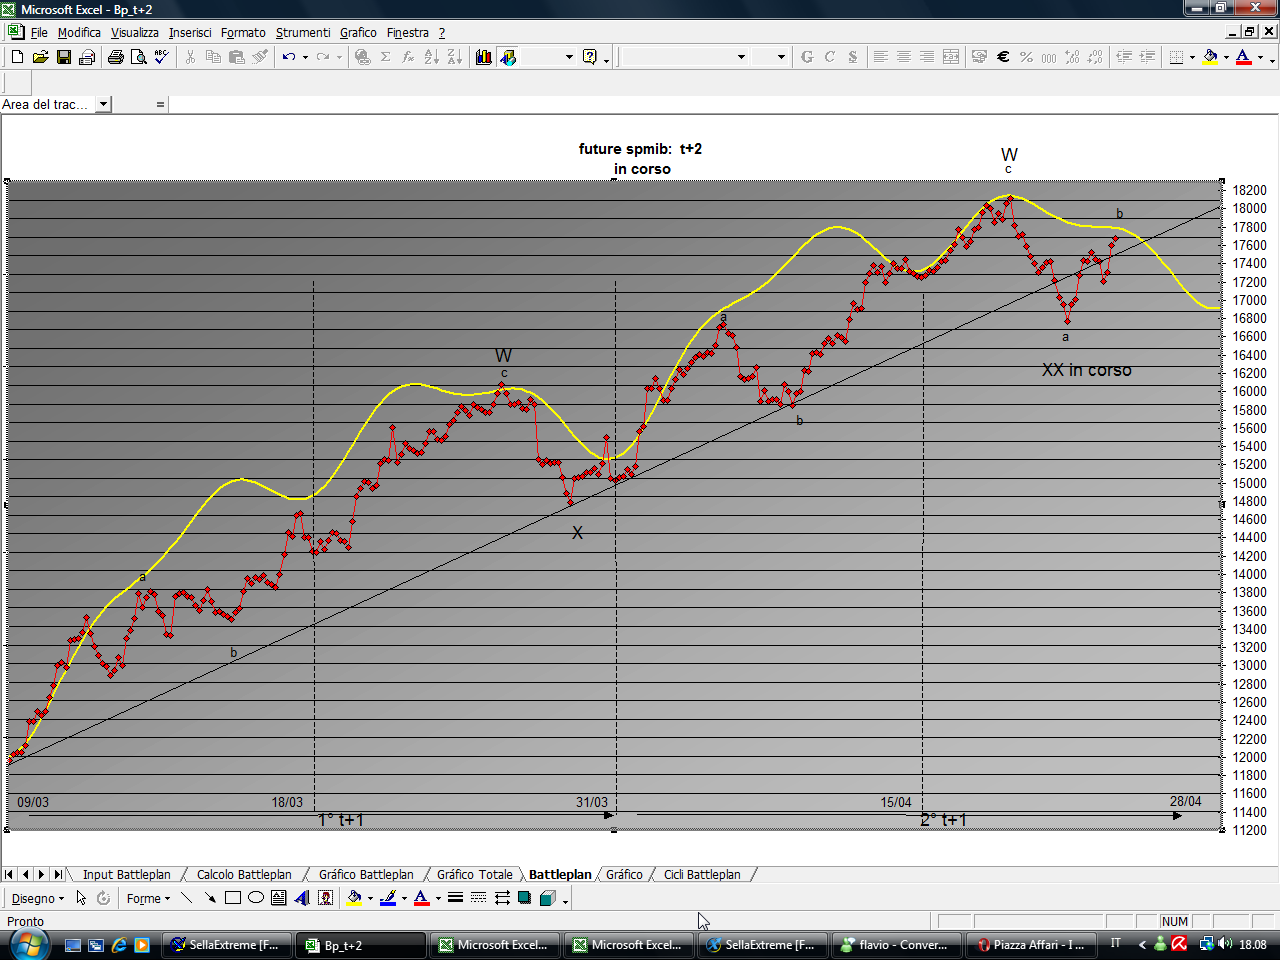Click the center alignment icon
Viewport: 1280px width, 960px height.
click(903, 57)
